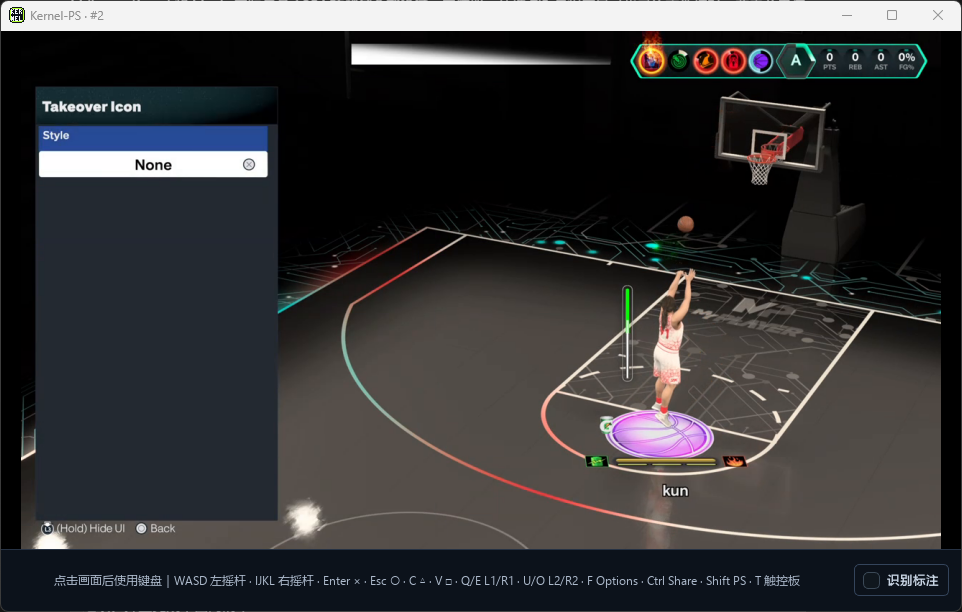Click the fire takeover icon right of stamina bar
This screenshot has height=612, width=962.
coord(734,461)
